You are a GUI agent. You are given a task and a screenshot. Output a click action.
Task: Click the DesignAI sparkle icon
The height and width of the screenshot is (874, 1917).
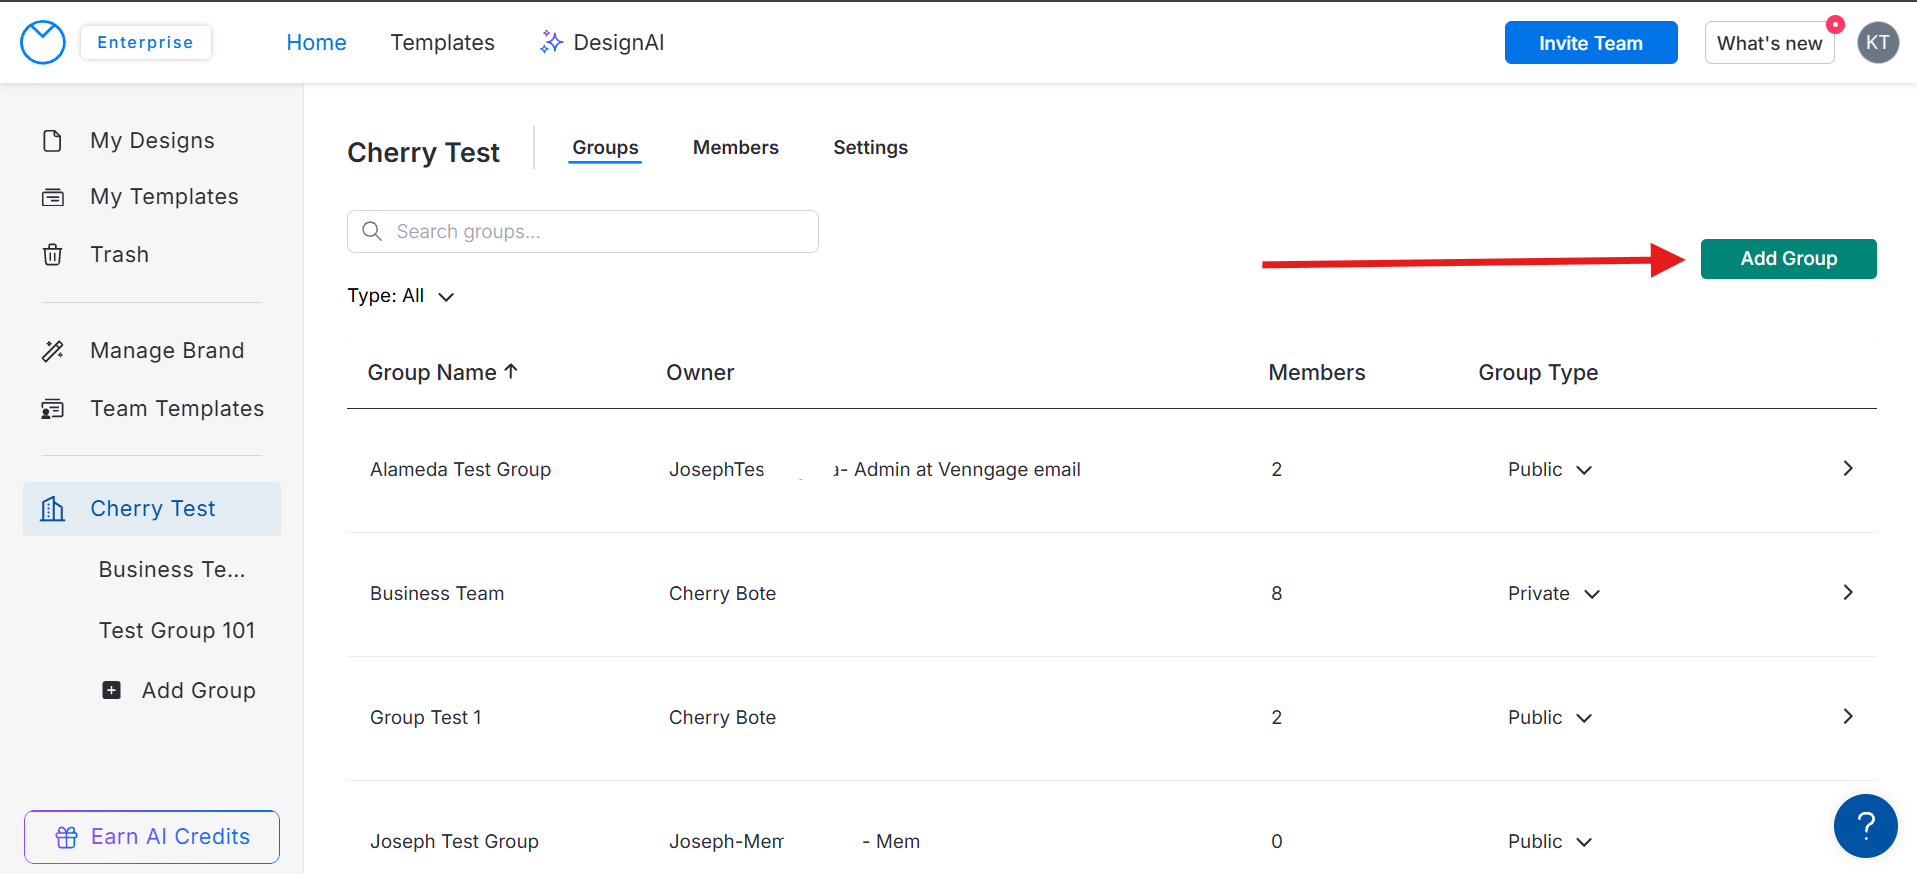551,42
